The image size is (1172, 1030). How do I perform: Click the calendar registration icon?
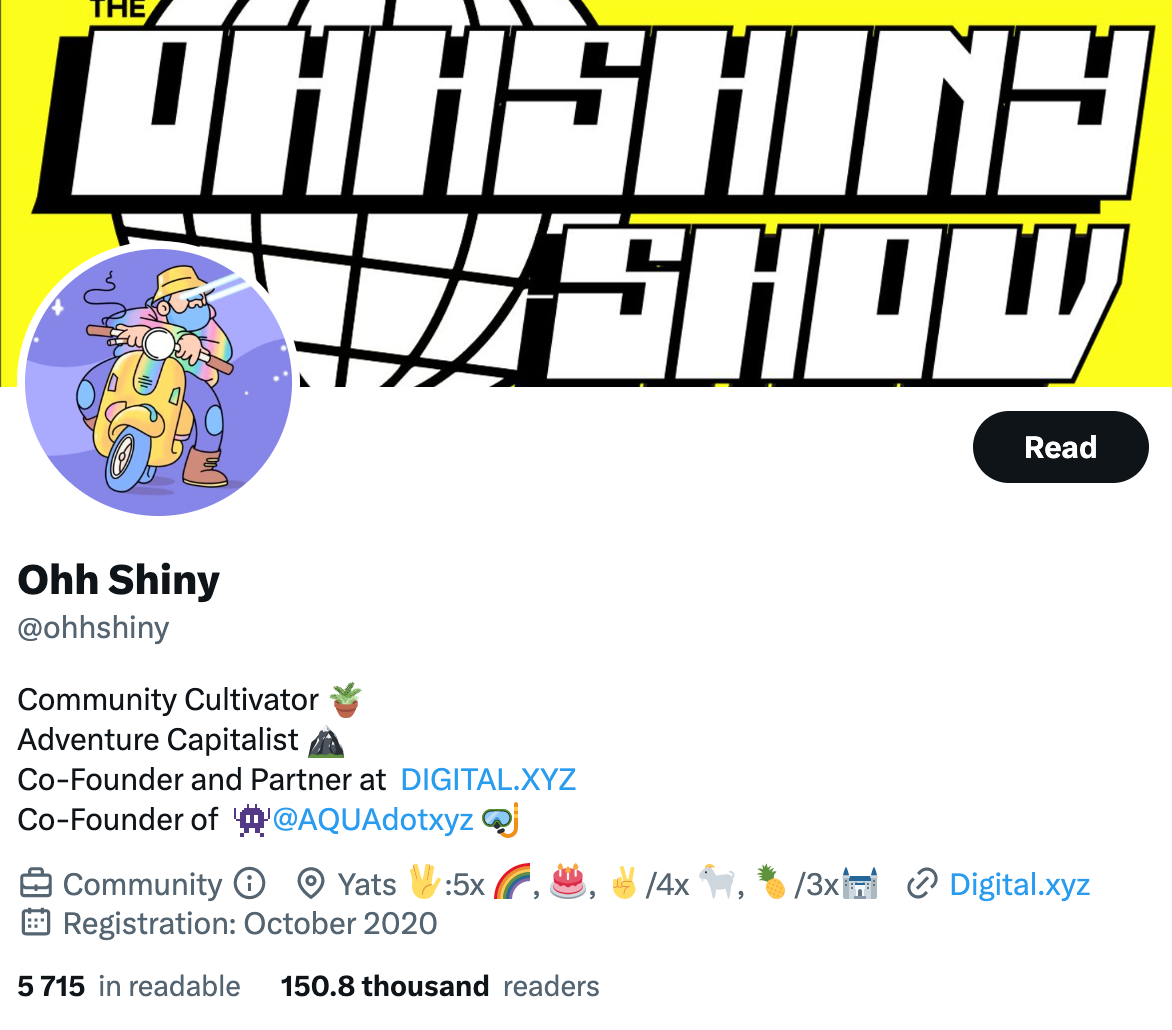(x=35, y=923)
